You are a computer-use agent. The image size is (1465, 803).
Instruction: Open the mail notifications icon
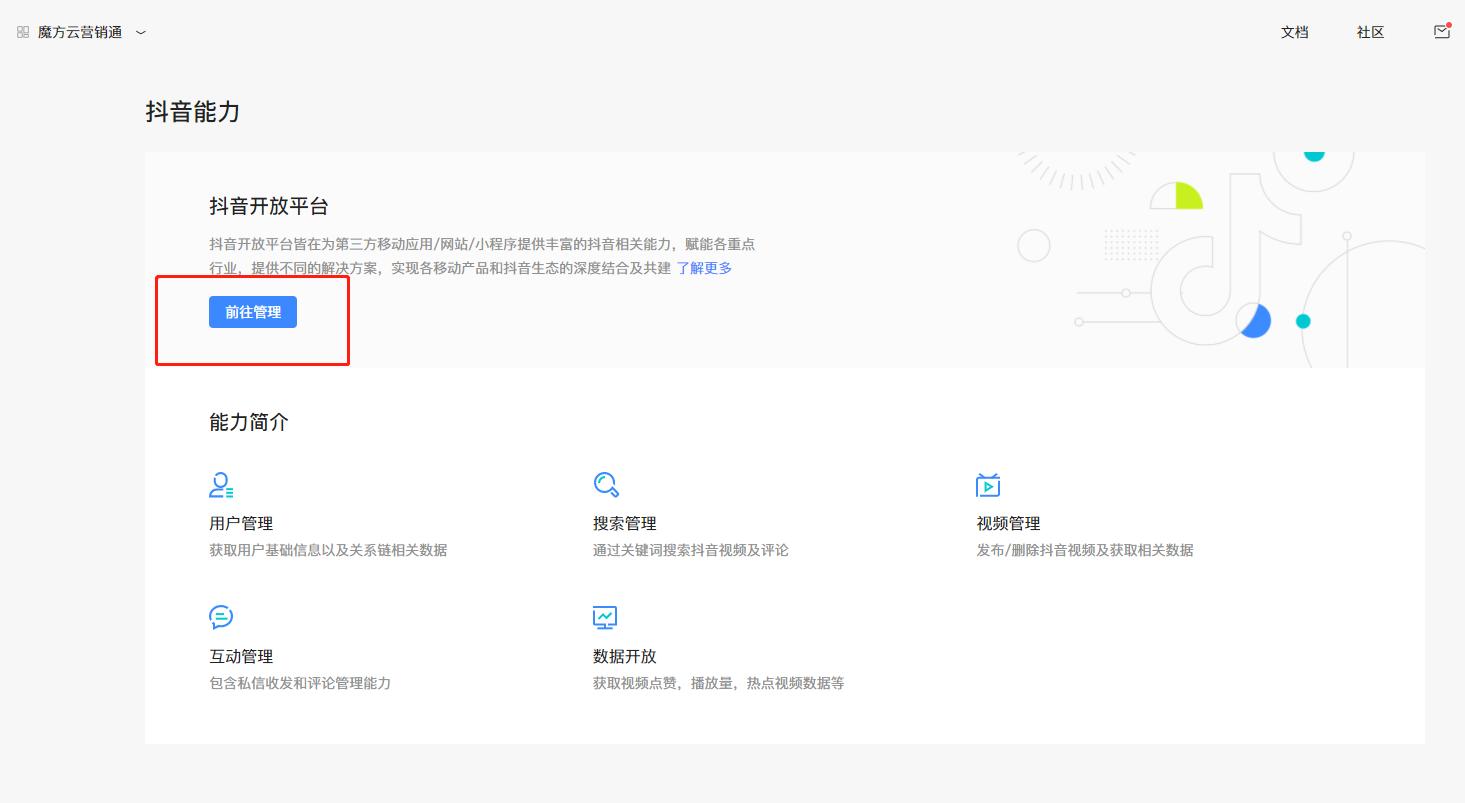1441,32
